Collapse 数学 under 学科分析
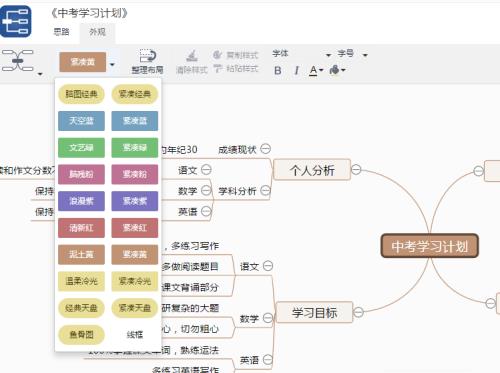 tap(206, 190)
